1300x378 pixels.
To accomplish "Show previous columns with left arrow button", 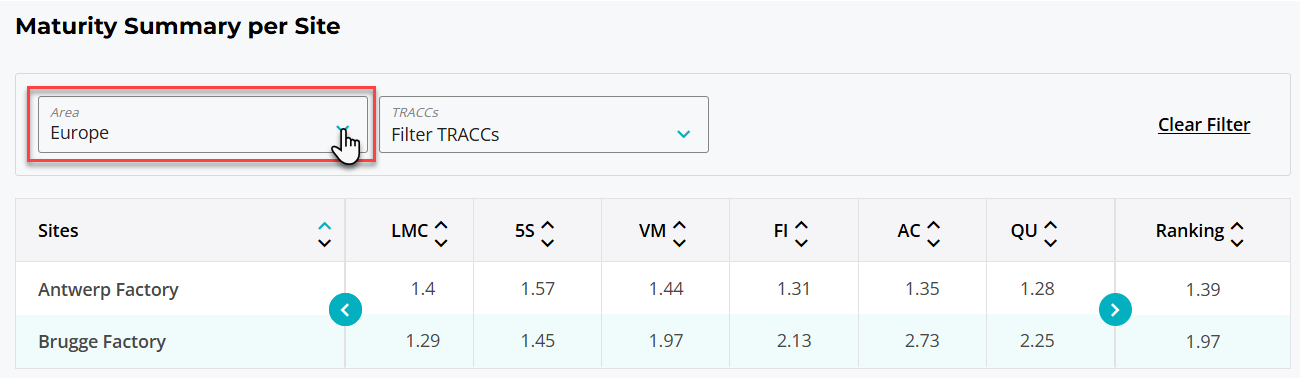I will click(345, 310).
